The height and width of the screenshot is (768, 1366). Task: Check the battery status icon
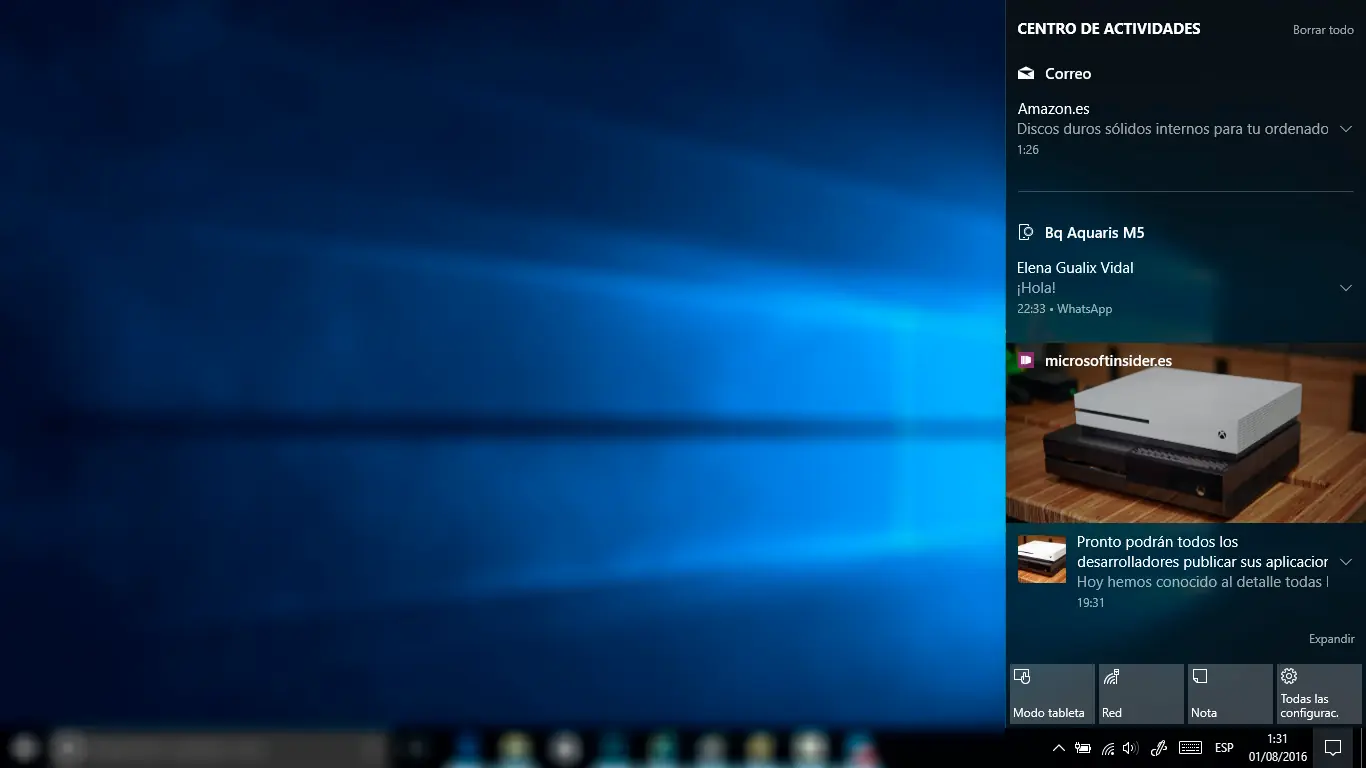point(1082,747)
